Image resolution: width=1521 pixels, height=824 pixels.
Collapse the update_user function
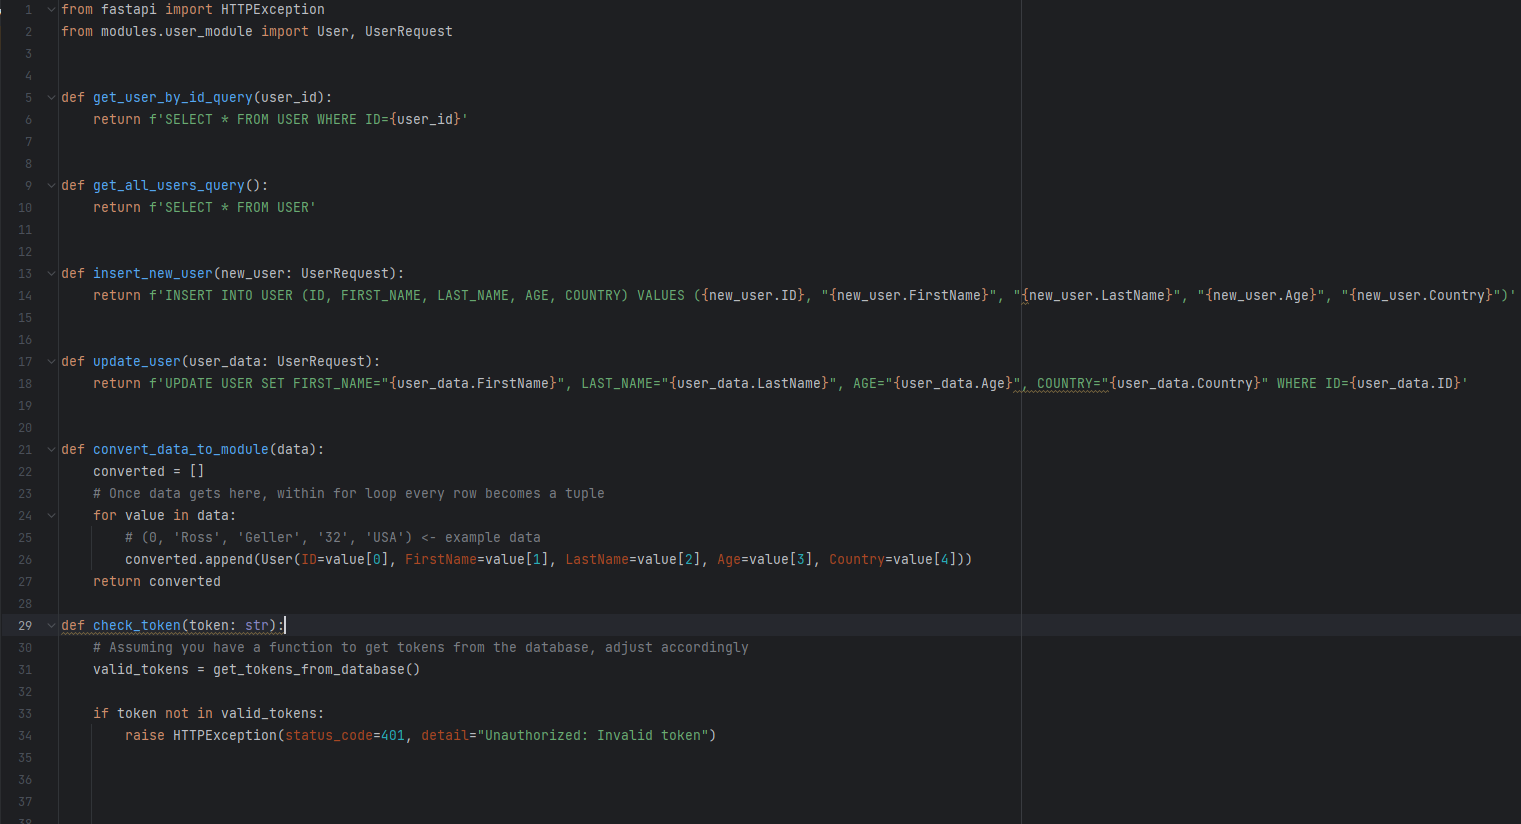coord(51,361)
